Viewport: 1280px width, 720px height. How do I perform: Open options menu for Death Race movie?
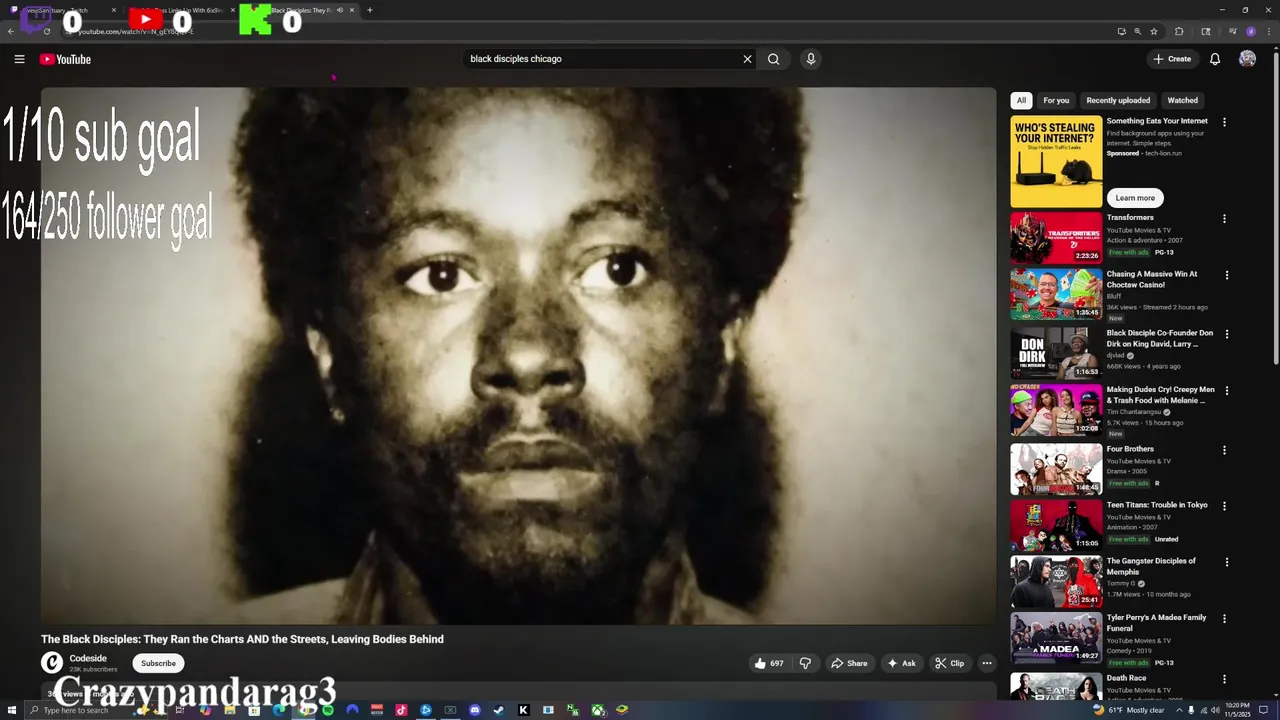(1224, 679)
